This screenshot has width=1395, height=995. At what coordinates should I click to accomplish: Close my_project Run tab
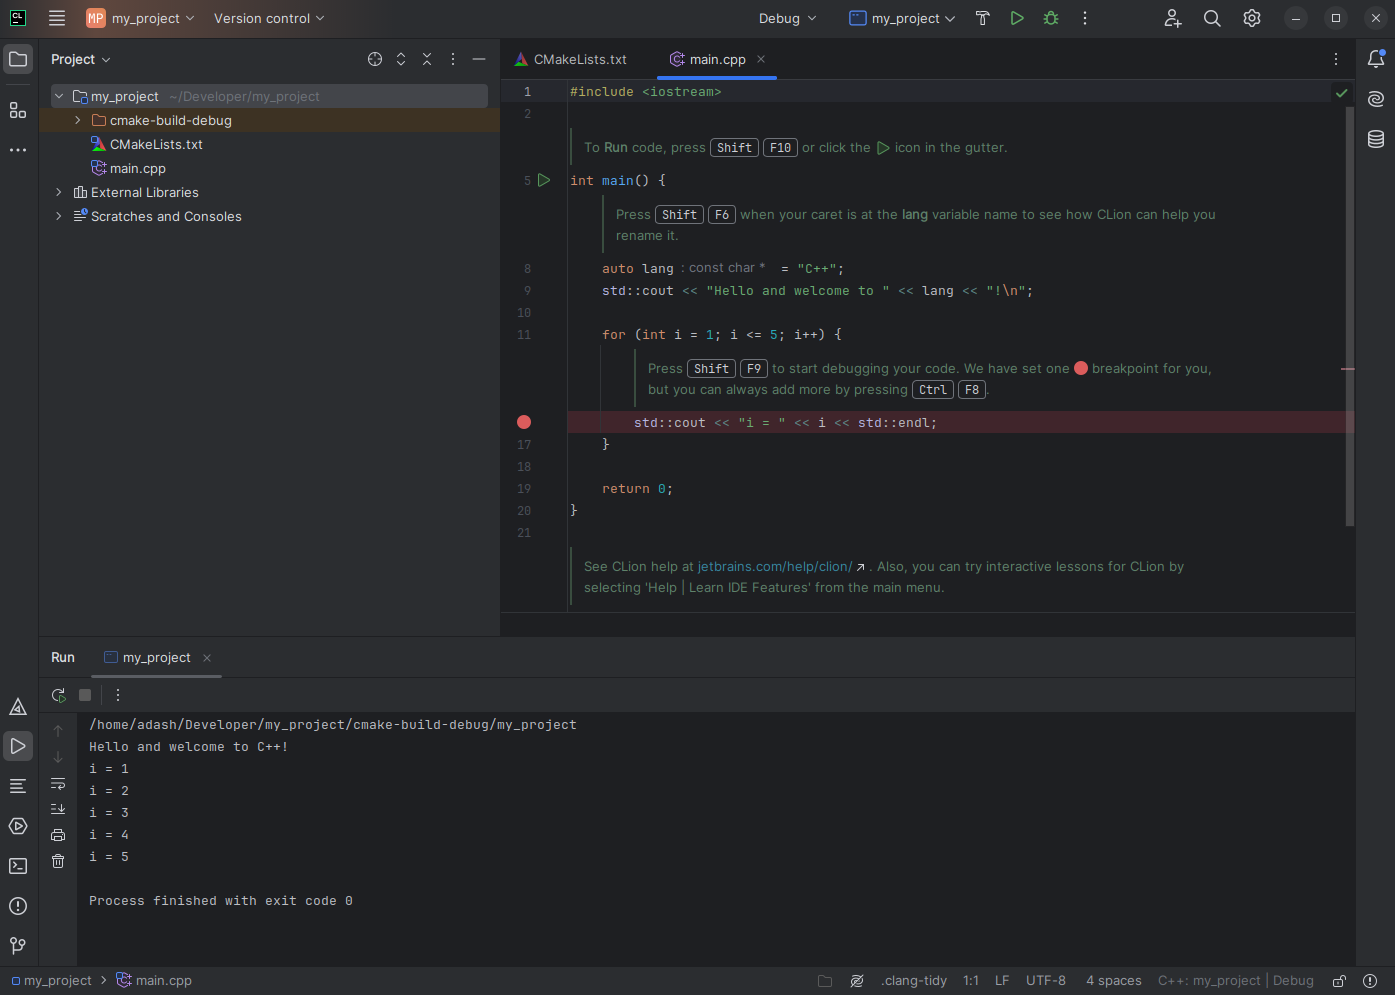[x=207, y=657]
